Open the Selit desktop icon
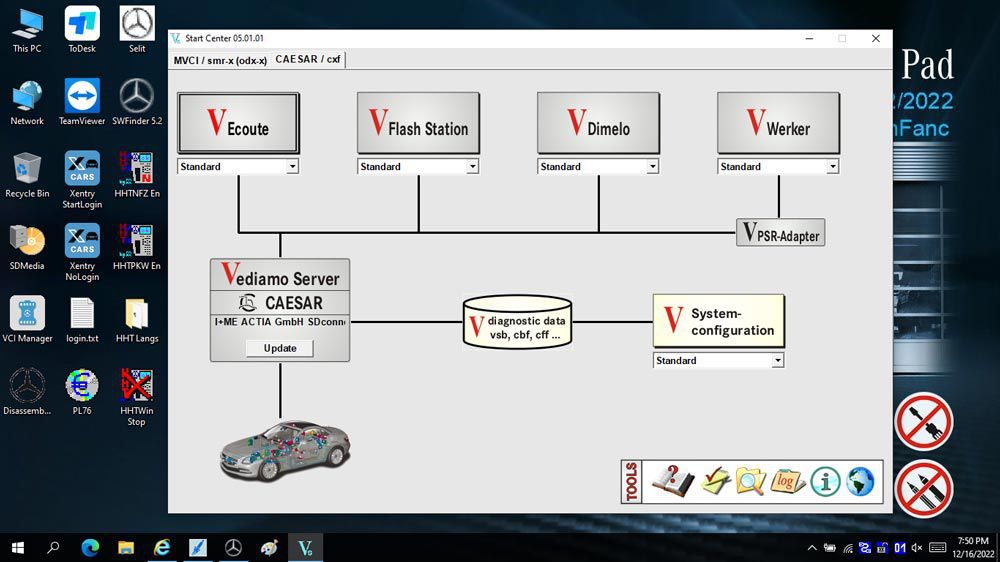The image size is (1000, 562). pyautogui.click(x=136, y=30)
